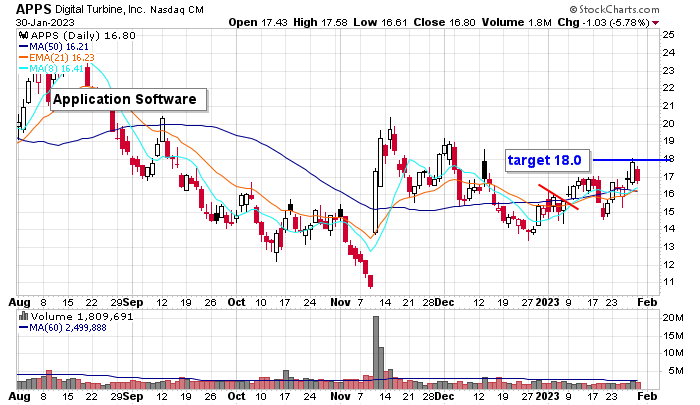Click the Application Software annotation box

(129, 100)
